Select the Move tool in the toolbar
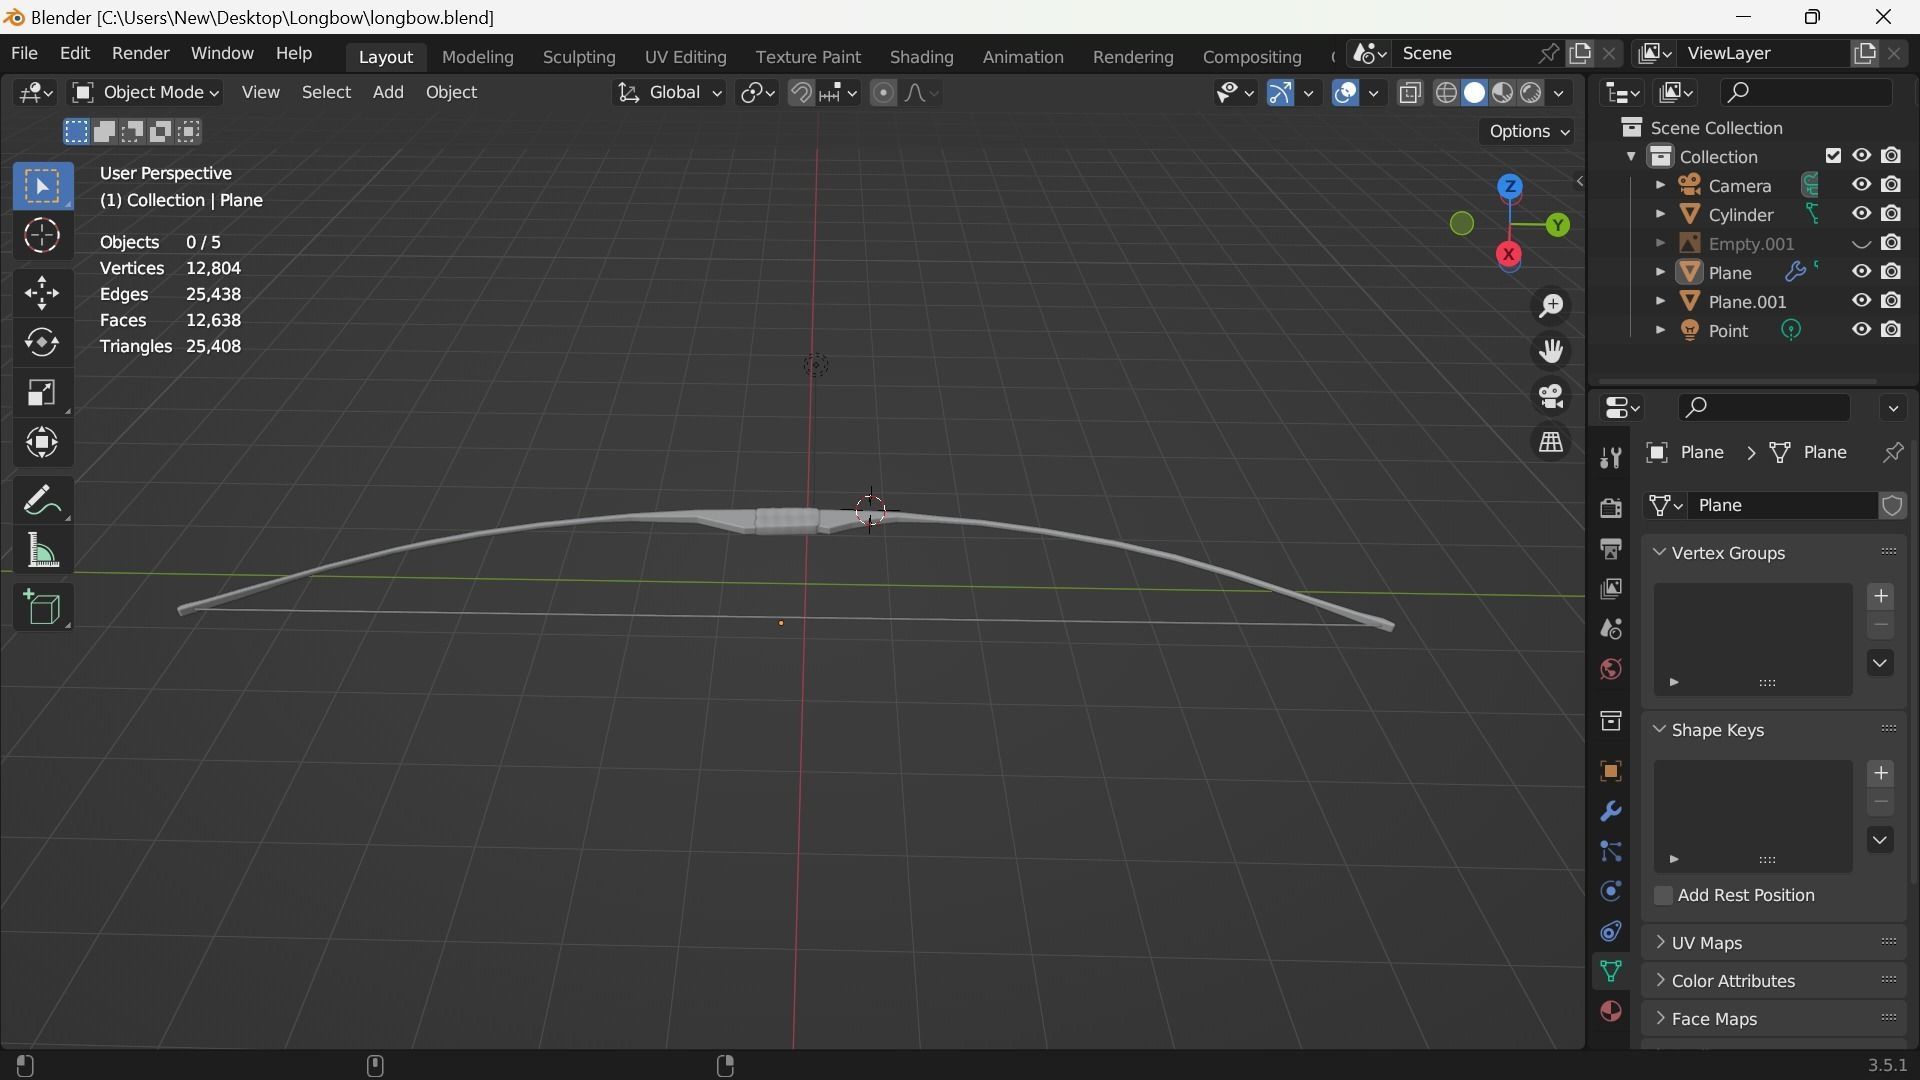The image size is (1920, 1080). [43, 292]
